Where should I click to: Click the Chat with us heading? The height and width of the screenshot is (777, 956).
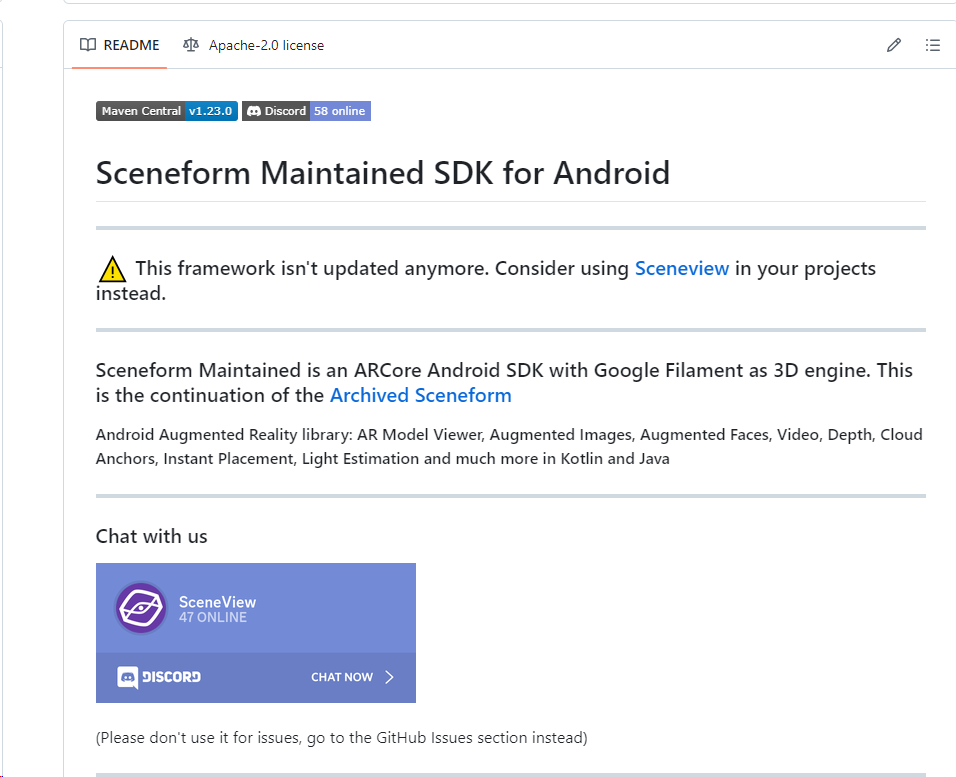click(152, 536)
